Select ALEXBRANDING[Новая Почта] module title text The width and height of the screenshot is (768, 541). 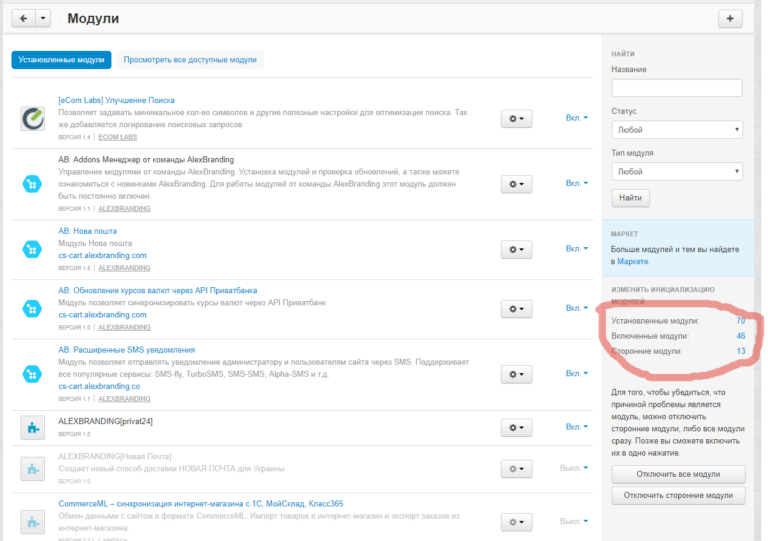coord(115,456)
